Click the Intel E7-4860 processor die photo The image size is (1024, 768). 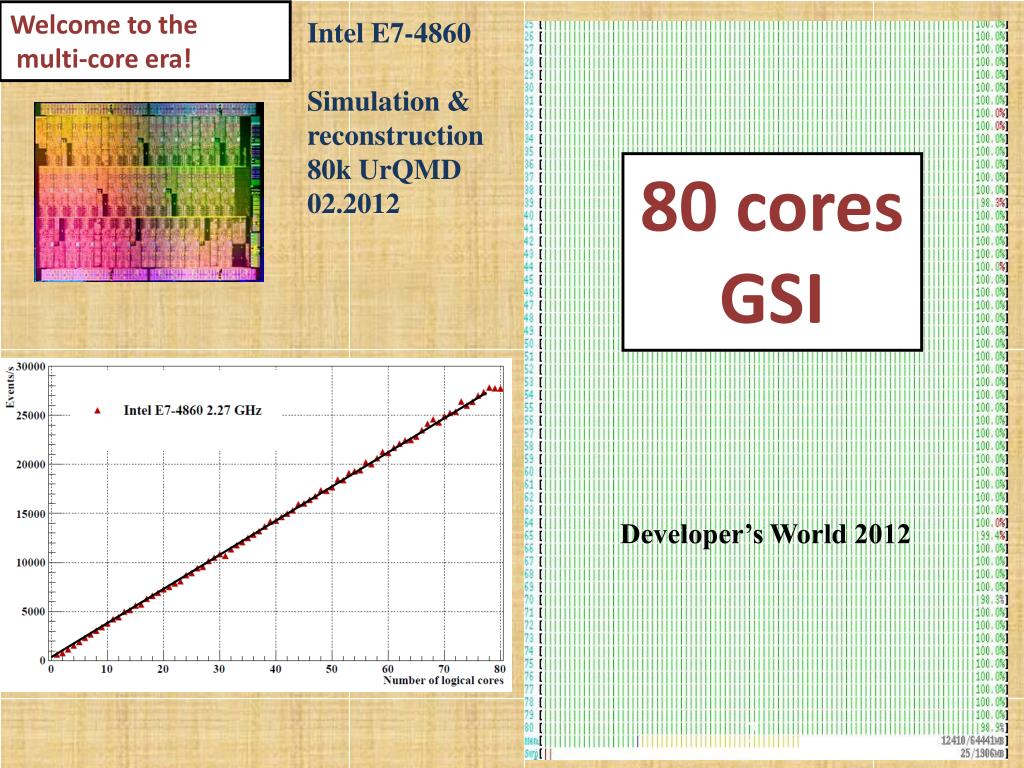(x=149, y=192)
